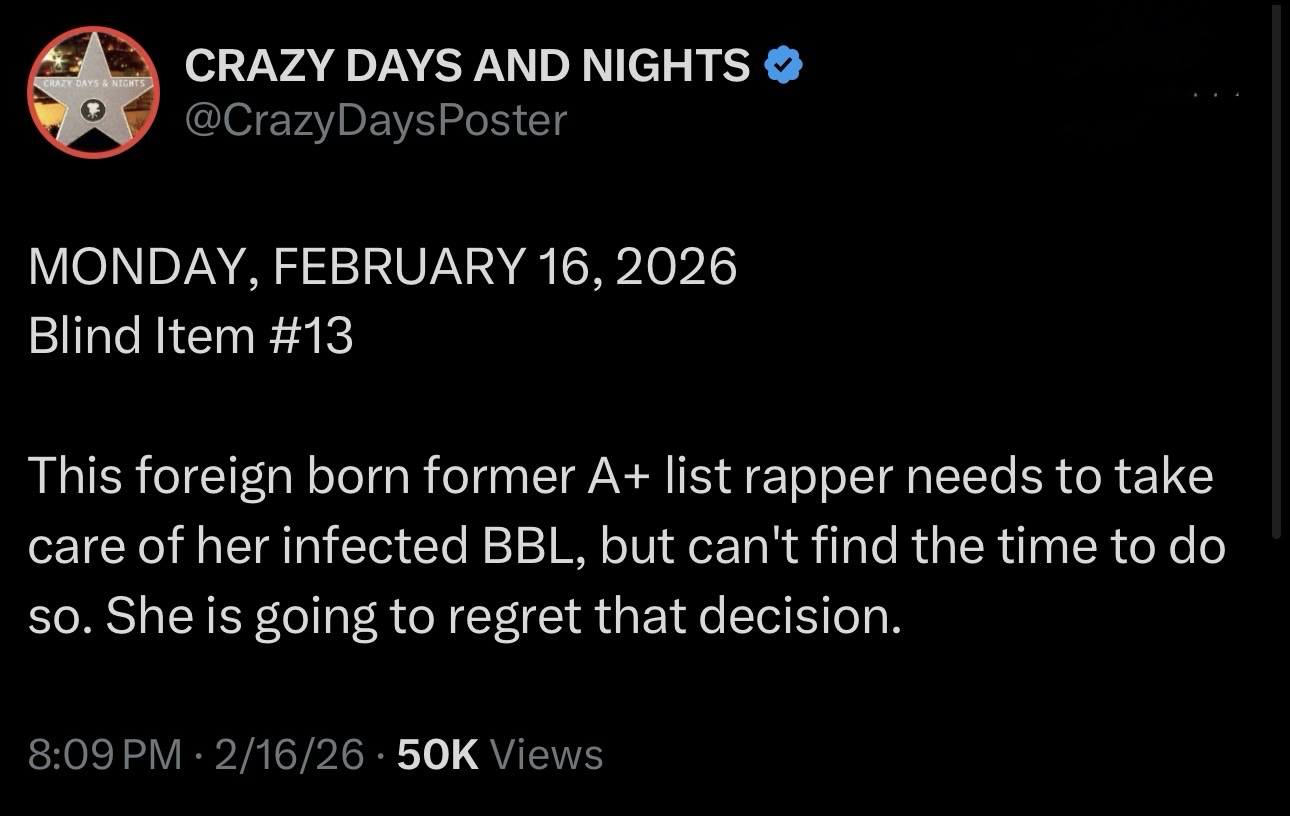Click the blue verified badge icon
The height and width of the screenshot is (816, 1290).
[x=783, y=66]
